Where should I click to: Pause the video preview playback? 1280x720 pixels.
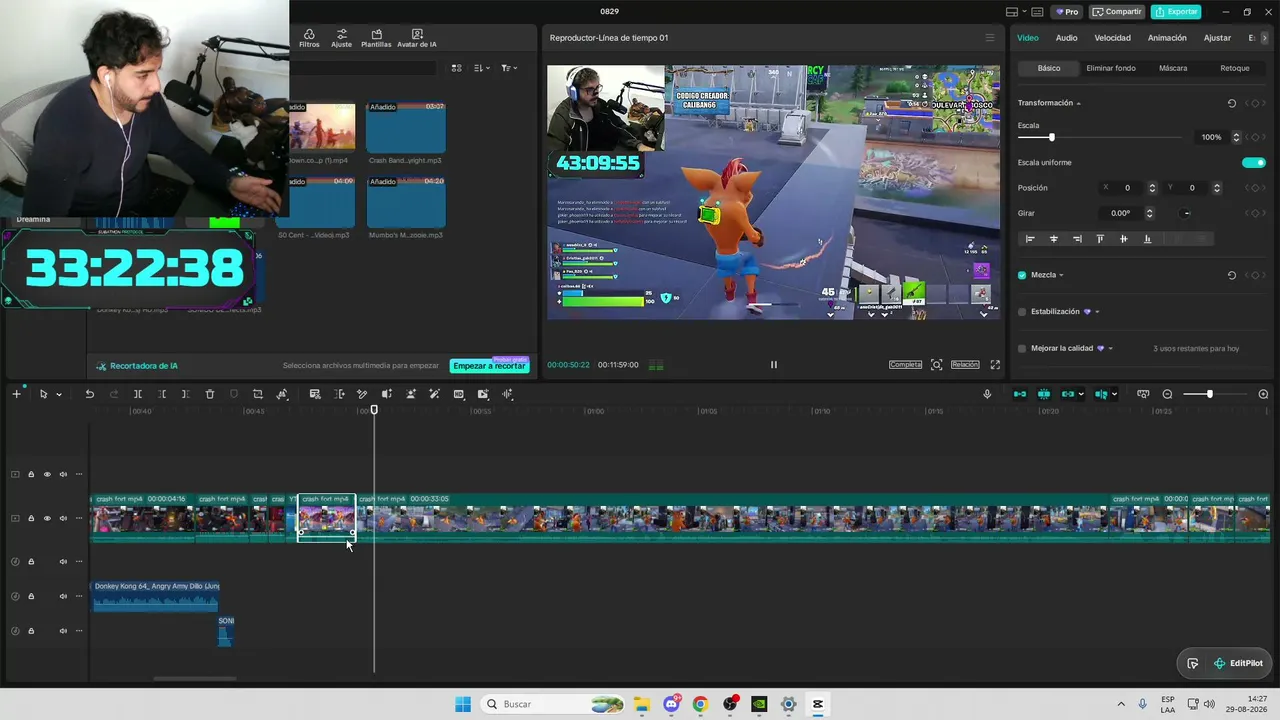(x=773, y=365)
